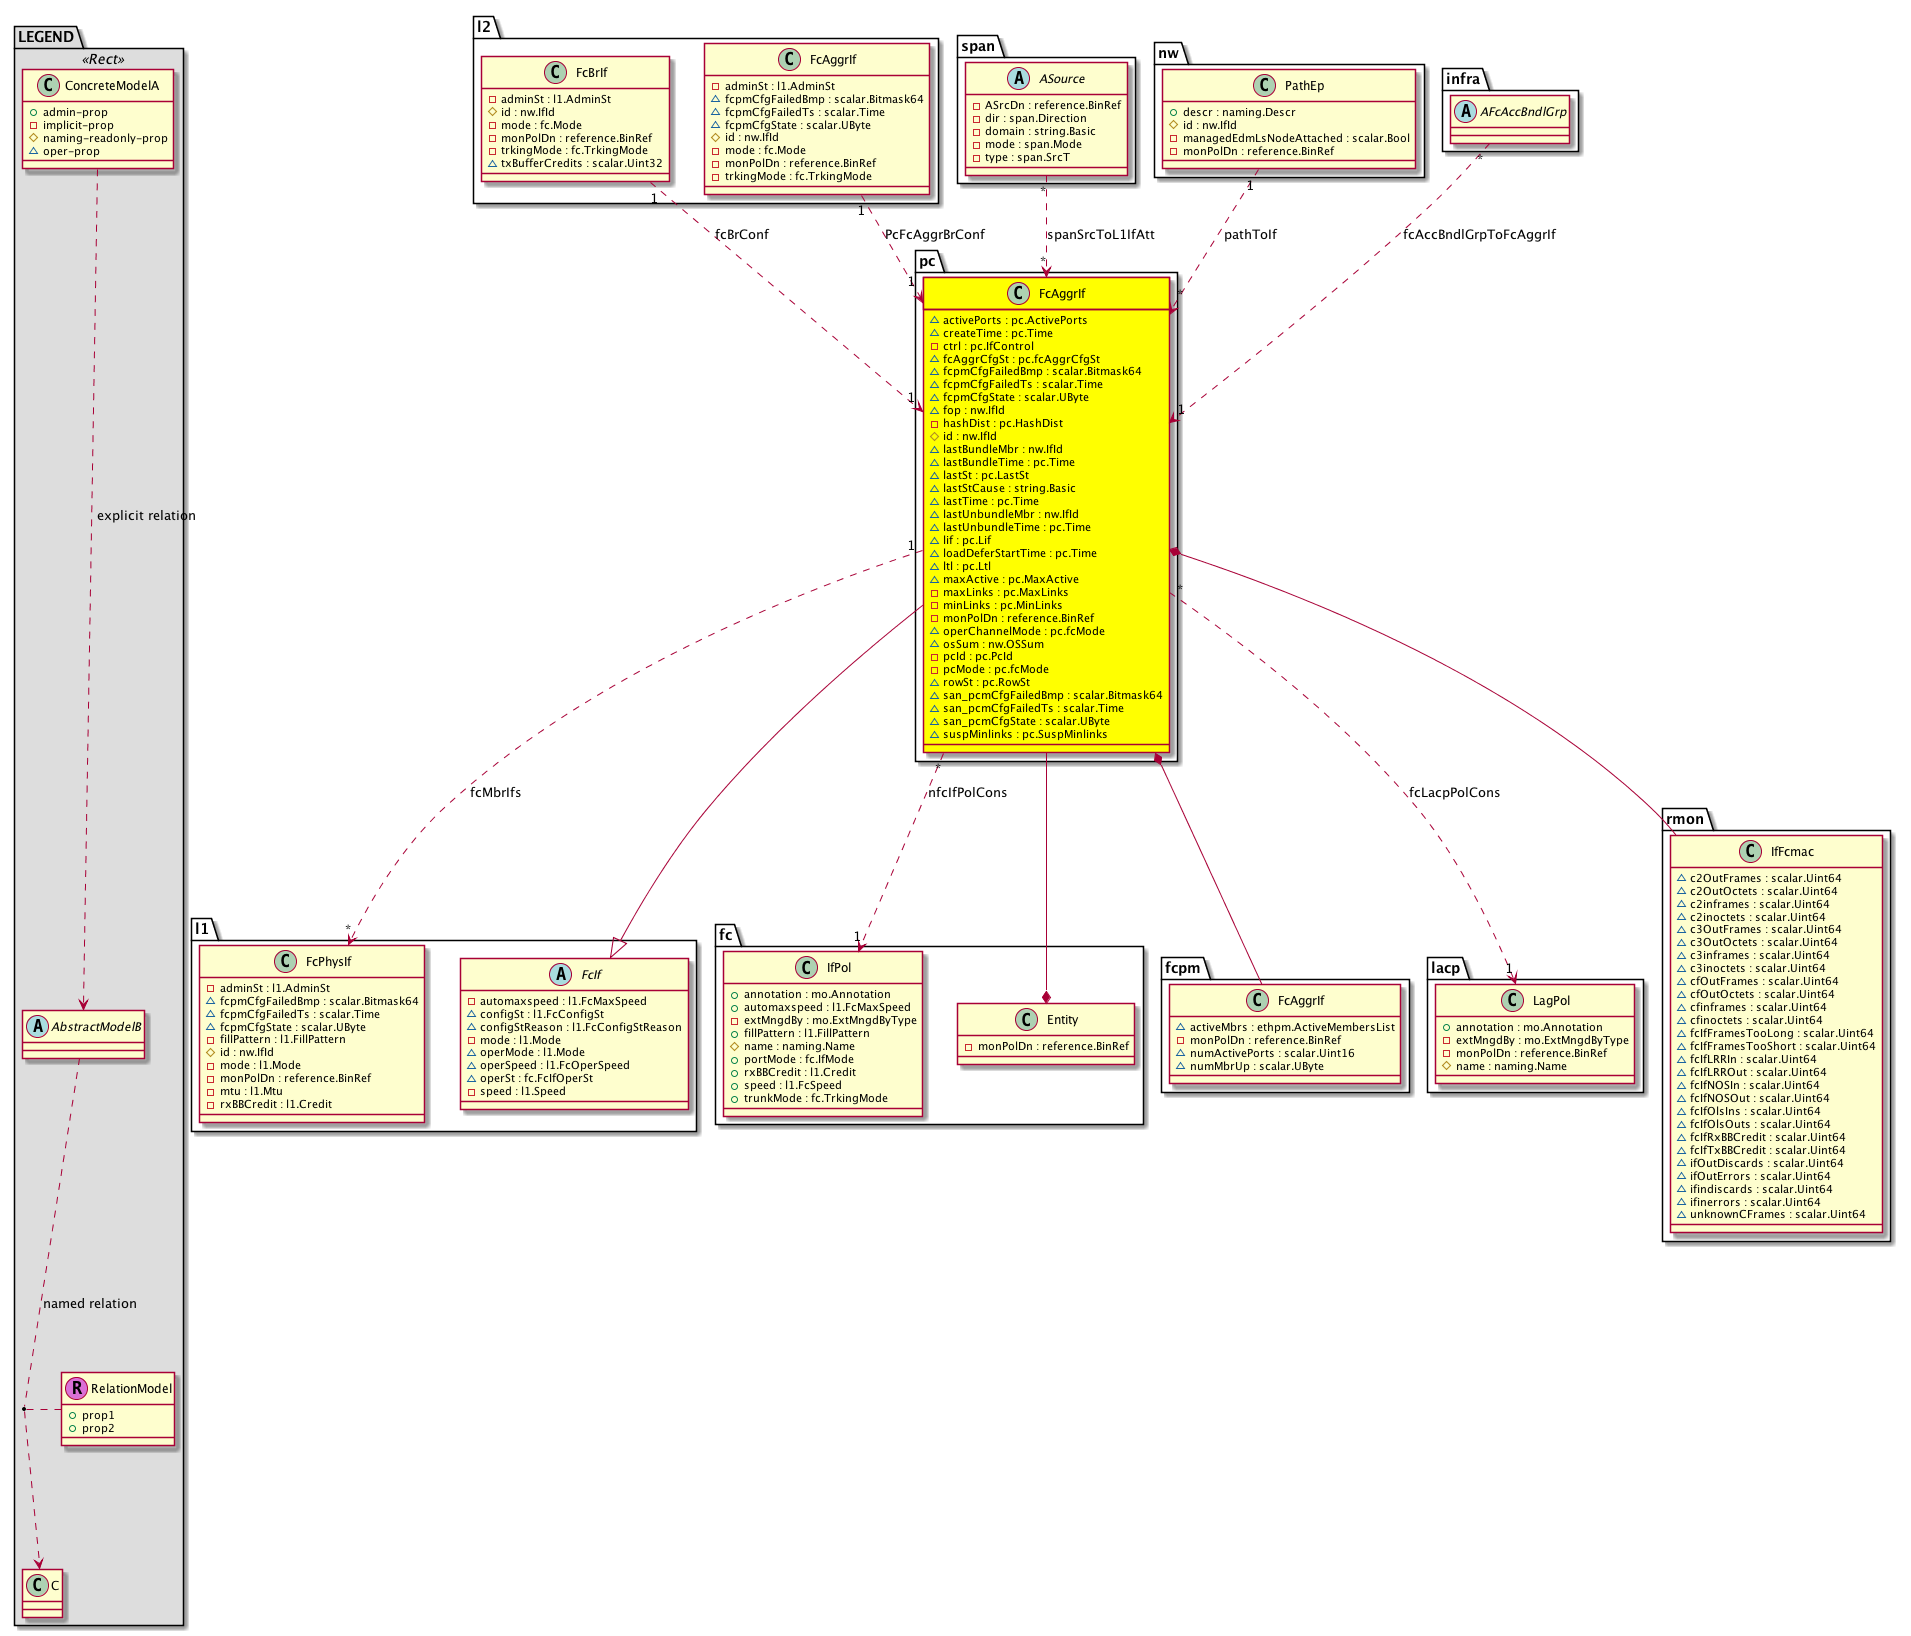Select the class icon of FcPhysIf
Image resolution: width=1911 pixels, height=1636 pixels.
coord(285,962)
